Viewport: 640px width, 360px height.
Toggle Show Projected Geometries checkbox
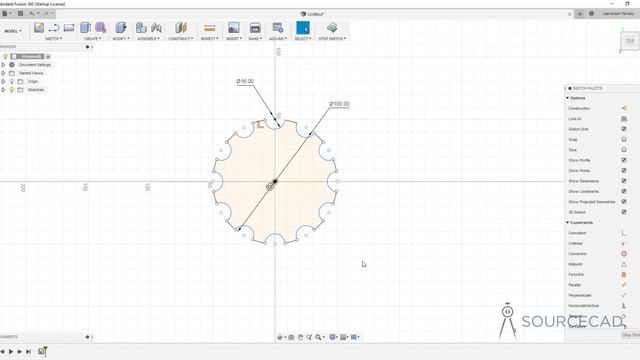pos(624,202)
